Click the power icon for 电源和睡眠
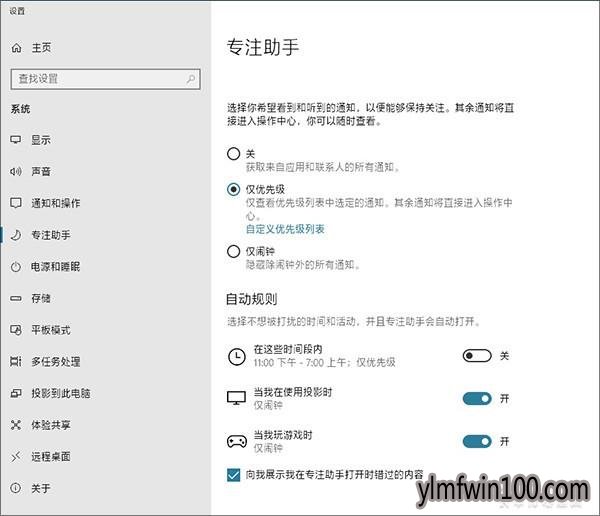Image resolution: width=600 pixels, height=516 pixels. [16, 266]
